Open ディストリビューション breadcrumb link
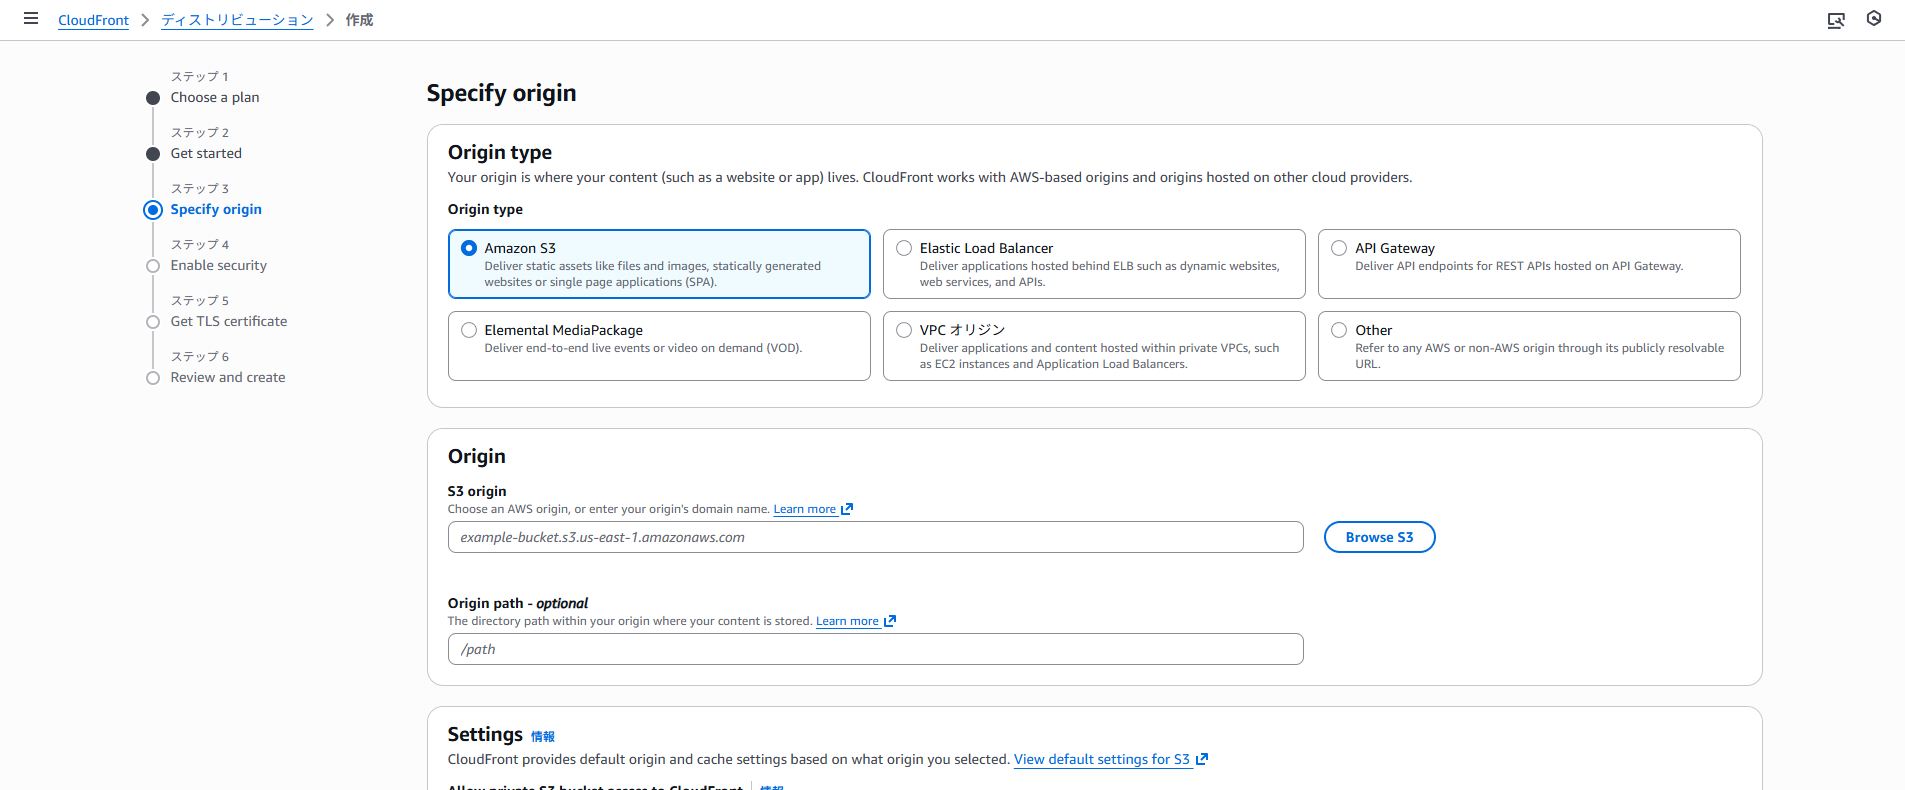Image resolution: width=1905 pixels, height=790 pixels. click(237, 20)
